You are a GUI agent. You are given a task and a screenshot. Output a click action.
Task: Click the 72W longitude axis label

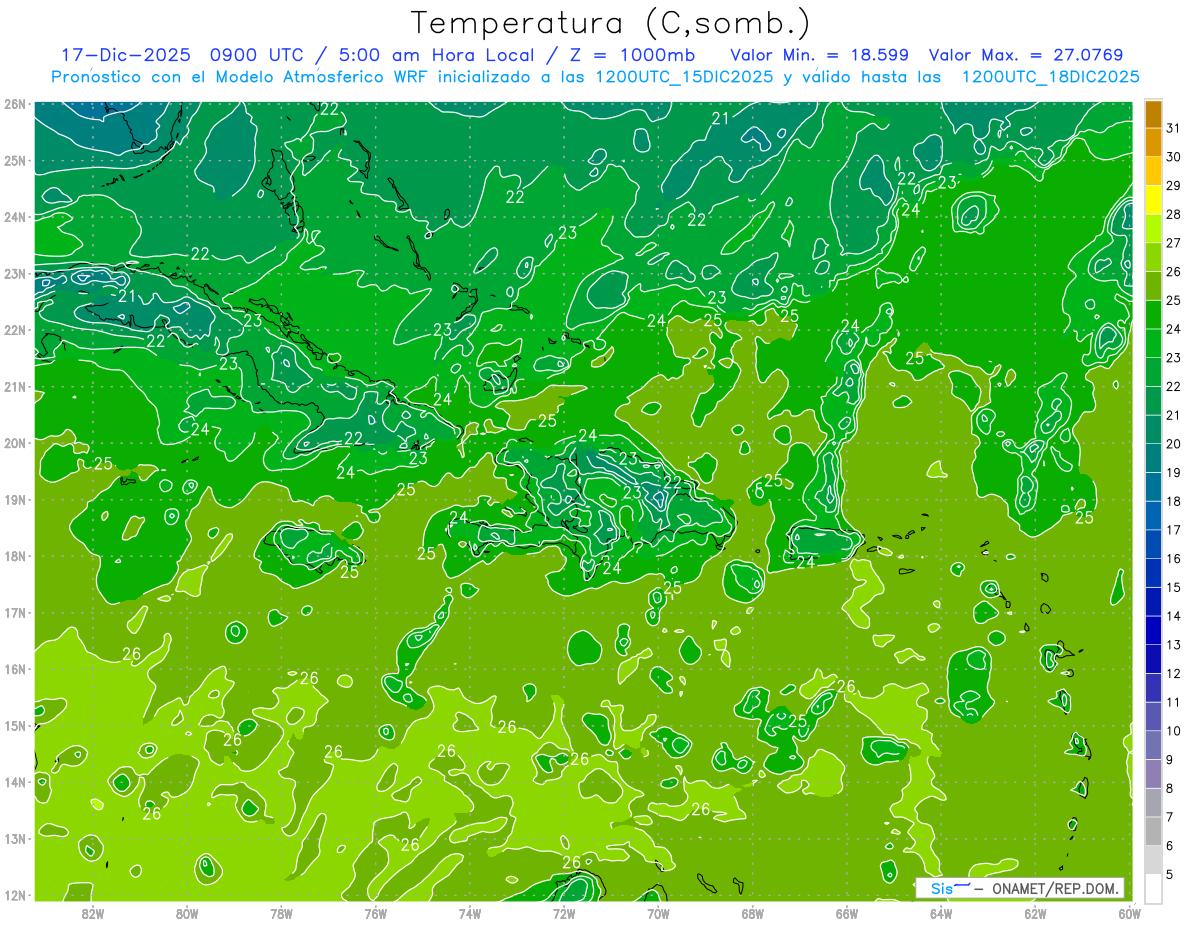[564, 913]
